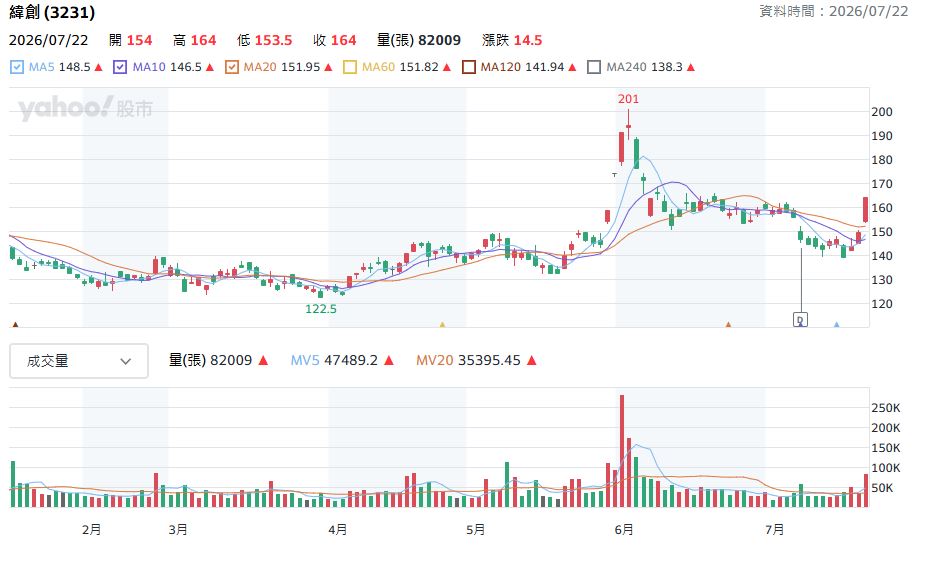Click the 122.5 lowest price label
This screenshot has width=925, height=568.
pos(321,309)
